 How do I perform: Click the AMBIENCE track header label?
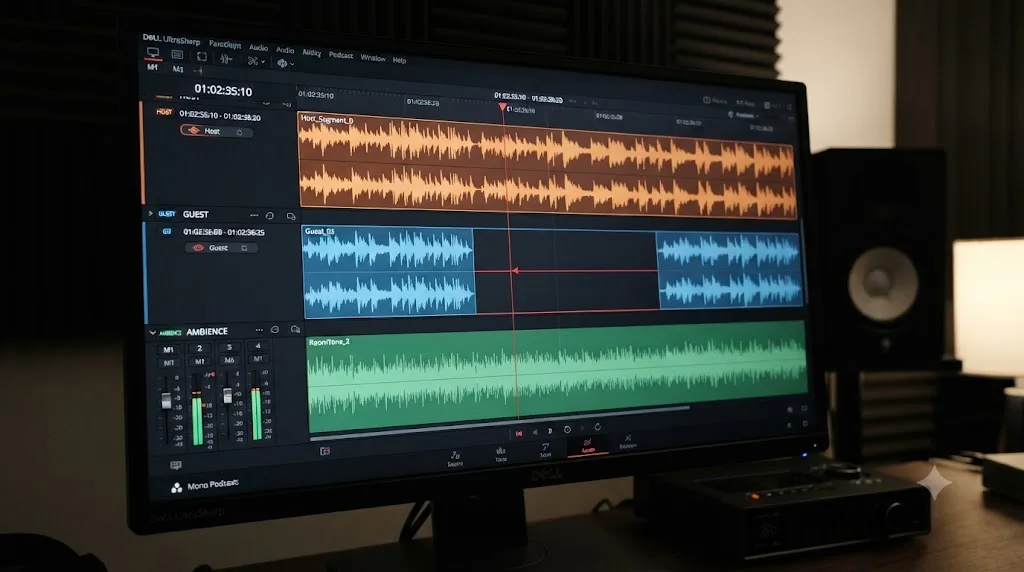(207, 332)
